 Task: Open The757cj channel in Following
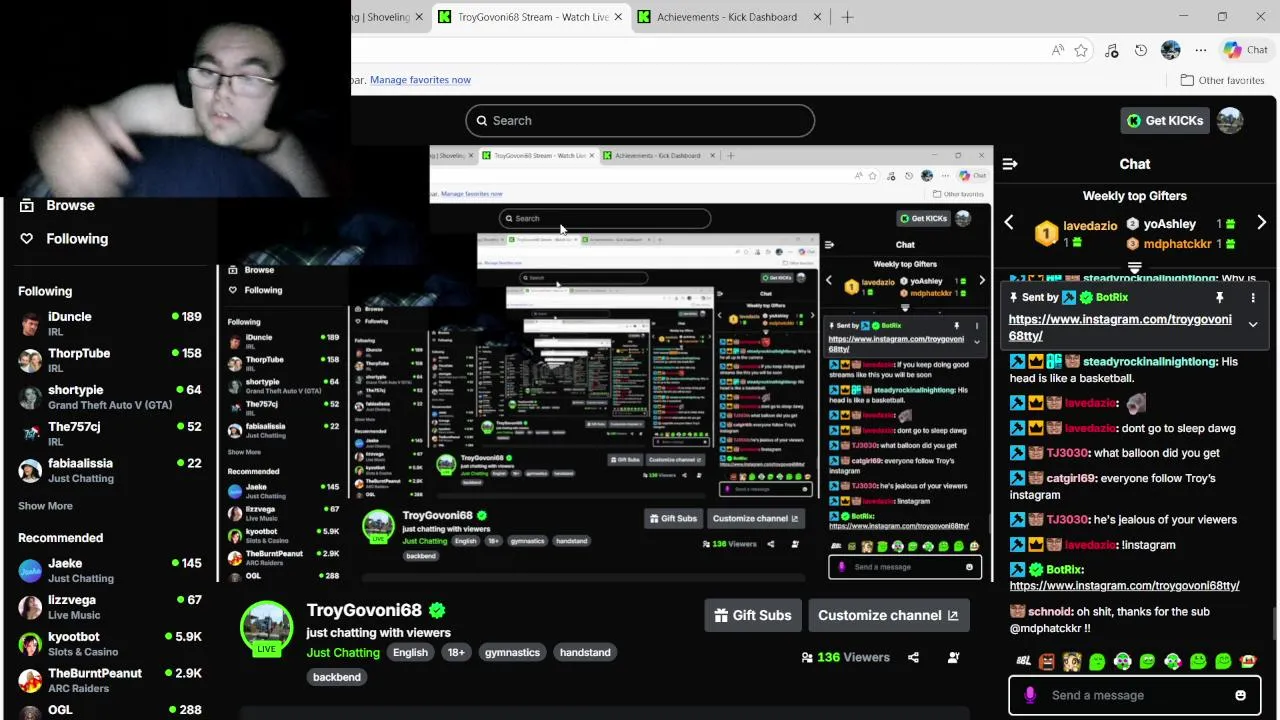point(110,434)
